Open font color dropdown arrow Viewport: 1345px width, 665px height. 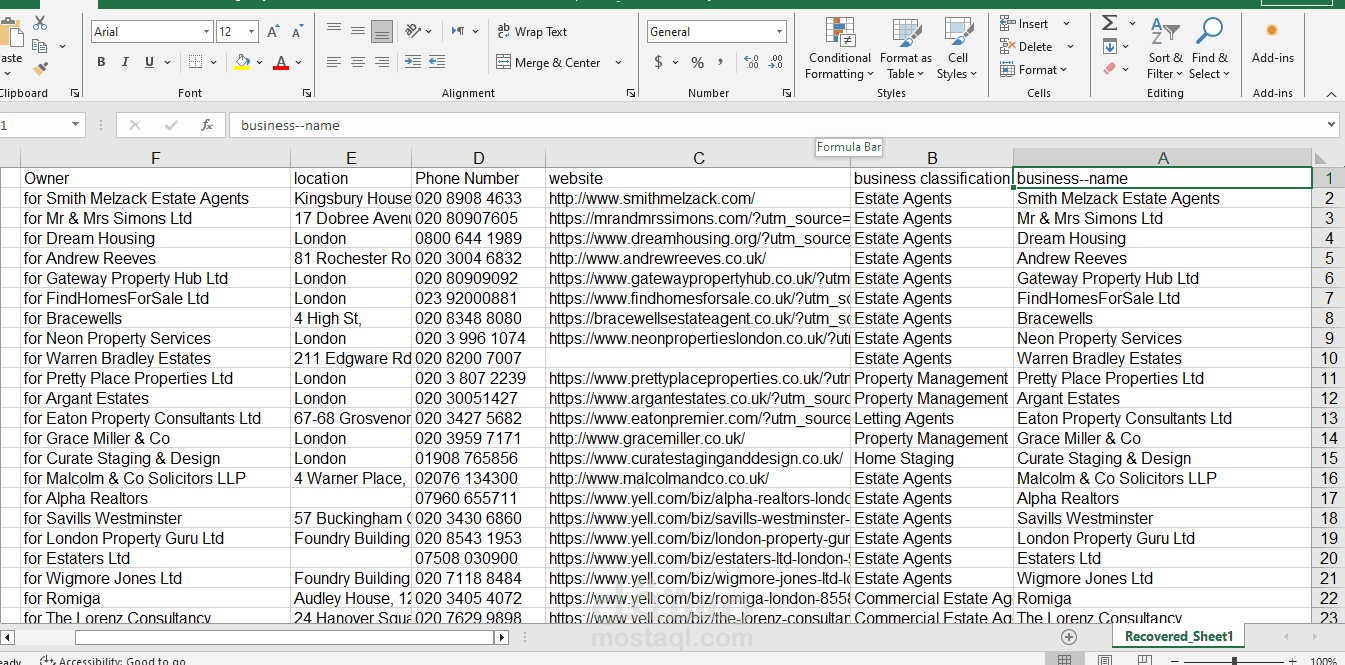299,62
